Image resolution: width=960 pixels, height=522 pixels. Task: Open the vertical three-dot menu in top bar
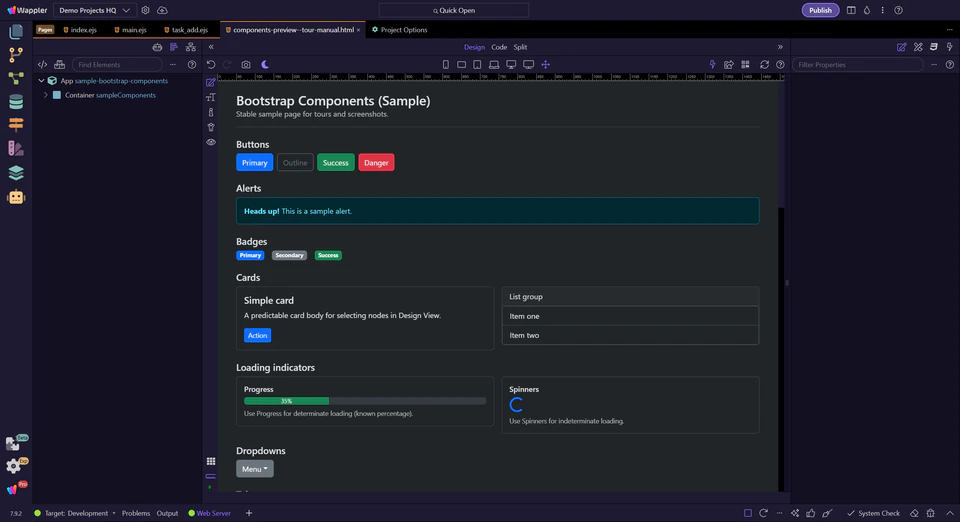click(882, 10)
